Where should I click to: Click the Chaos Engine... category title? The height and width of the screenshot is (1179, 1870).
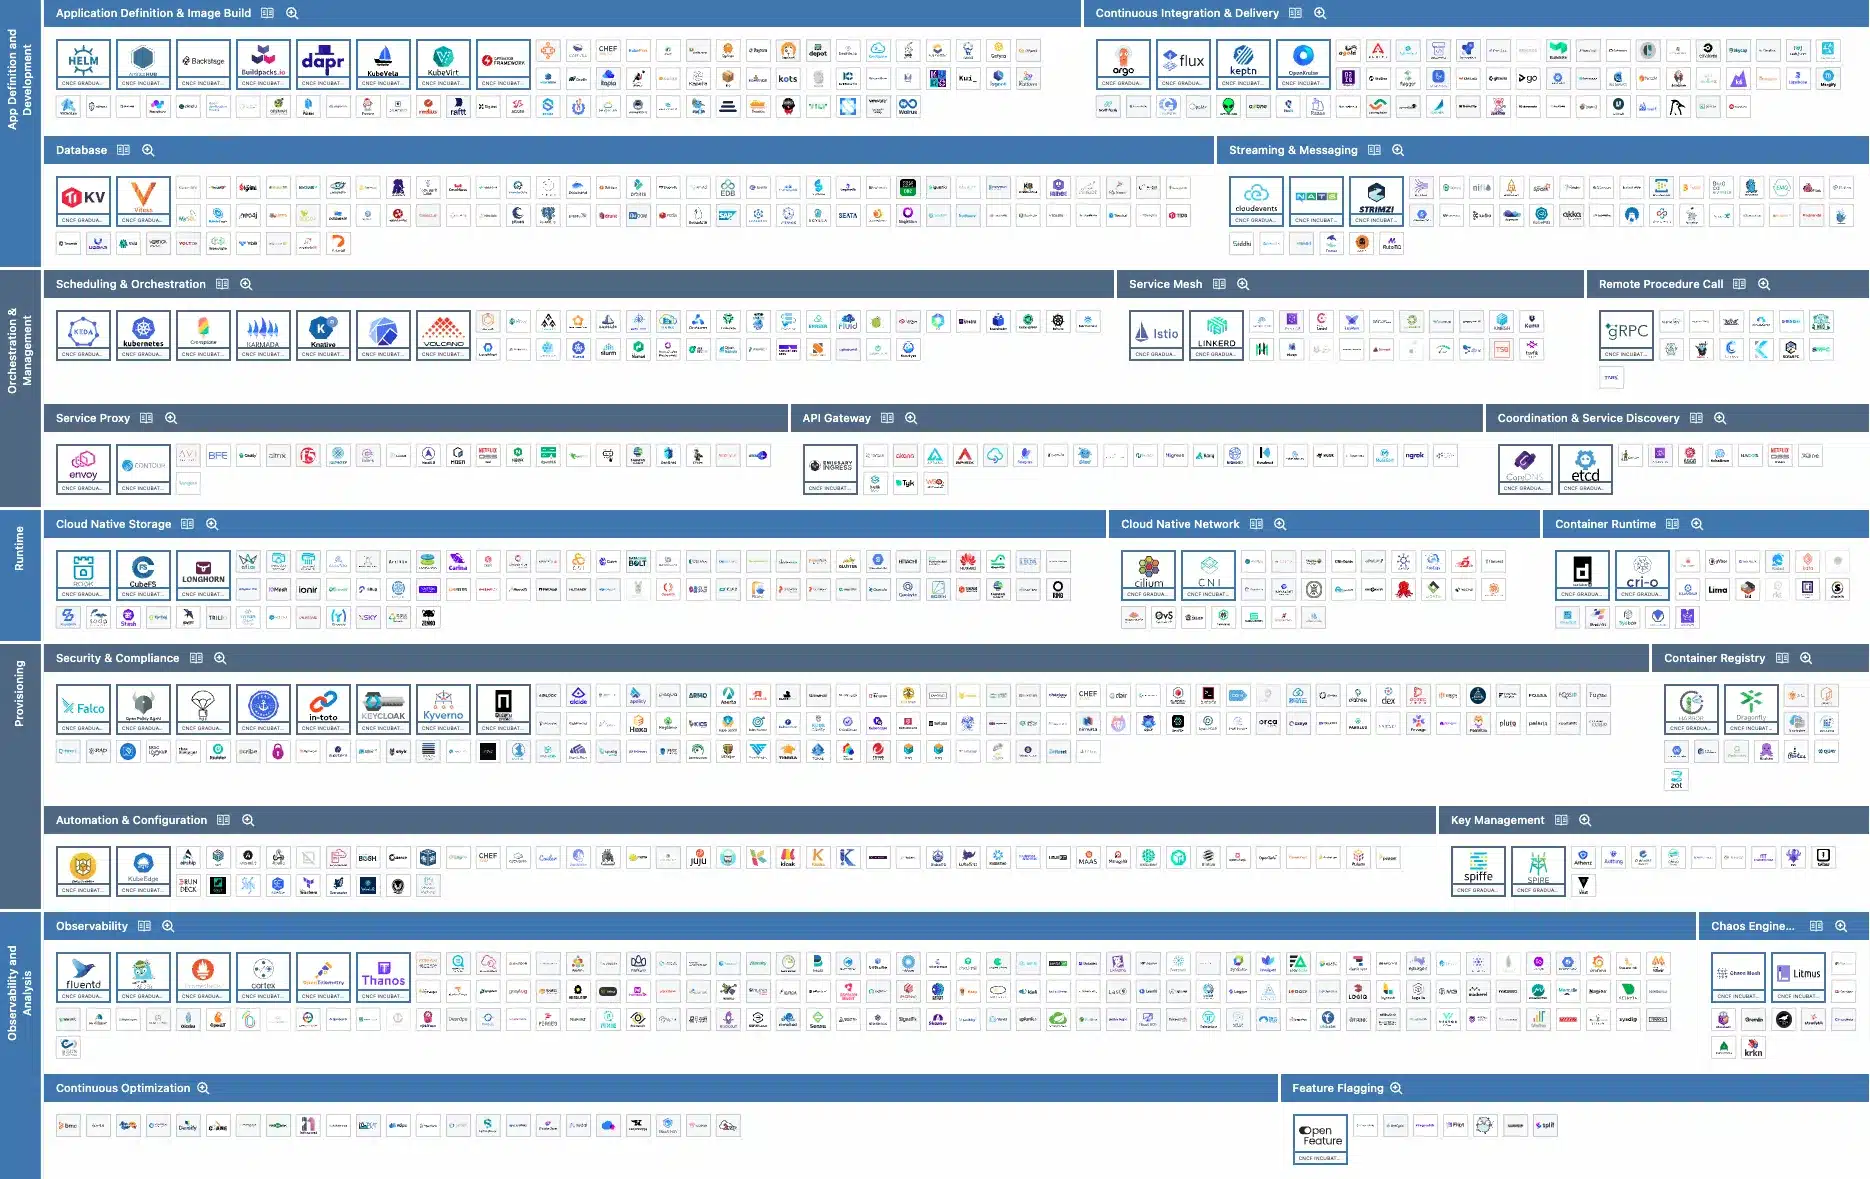coord(1753,926)
